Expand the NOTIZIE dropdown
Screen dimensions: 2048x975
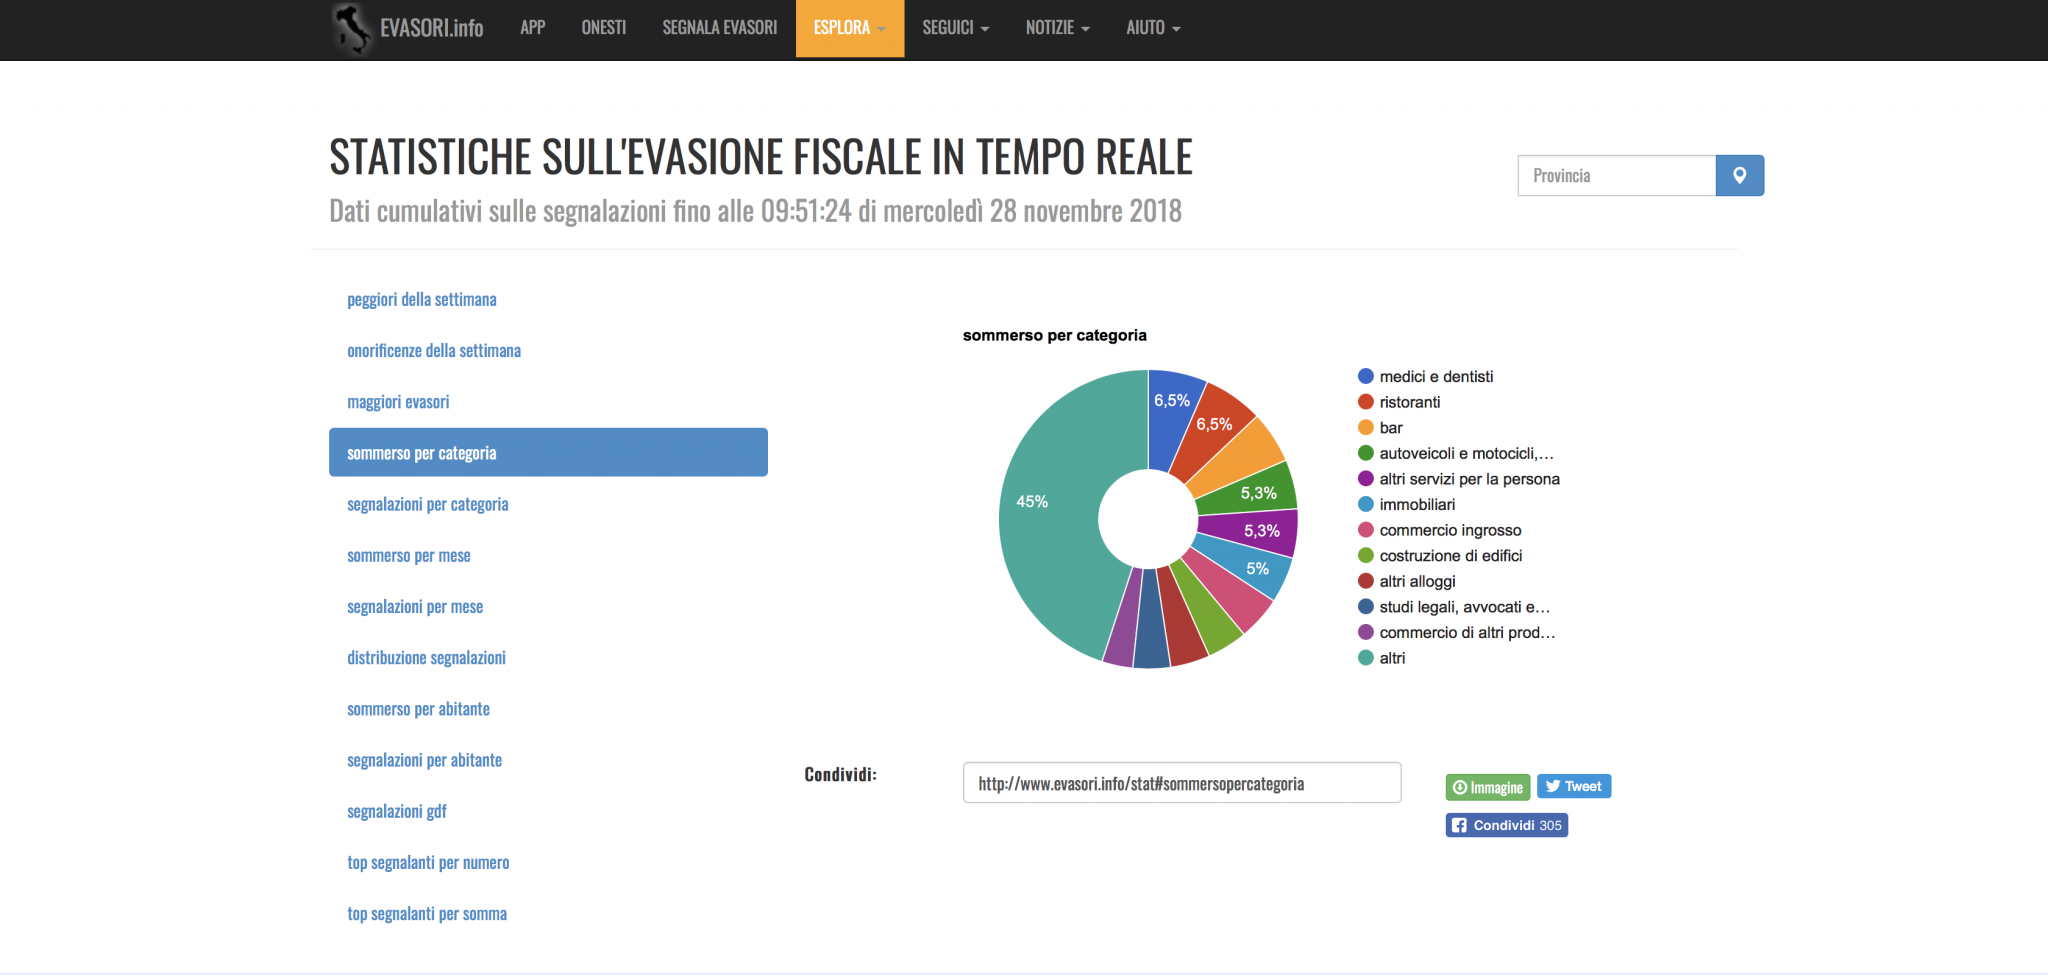pyautogui.click(x=1057, y=28)
